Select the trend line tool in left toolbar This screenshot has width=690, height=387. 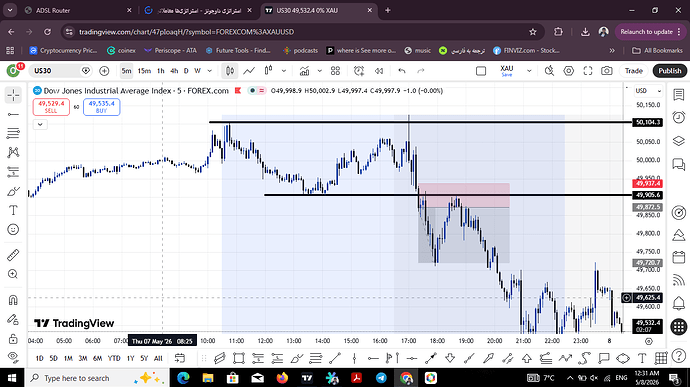[13, 114]
